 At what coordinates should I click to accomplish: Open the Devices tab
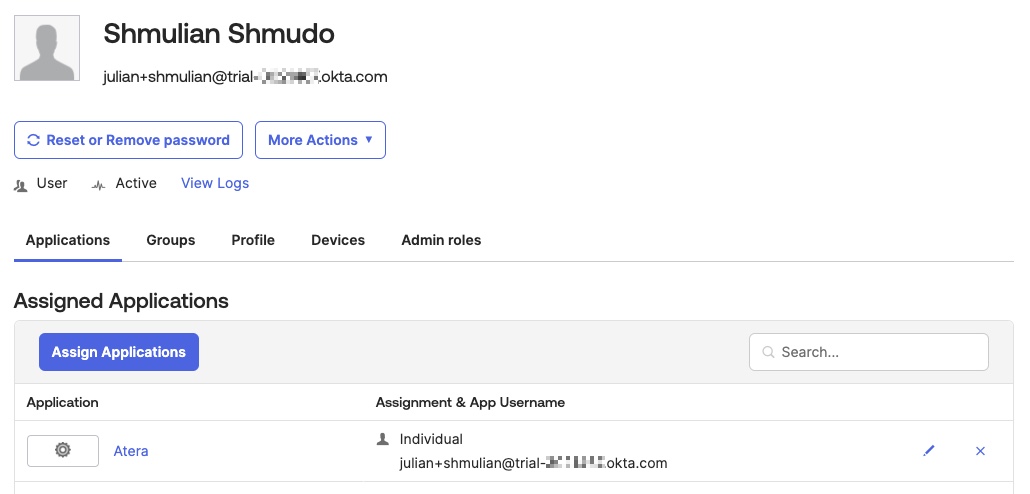338,240
